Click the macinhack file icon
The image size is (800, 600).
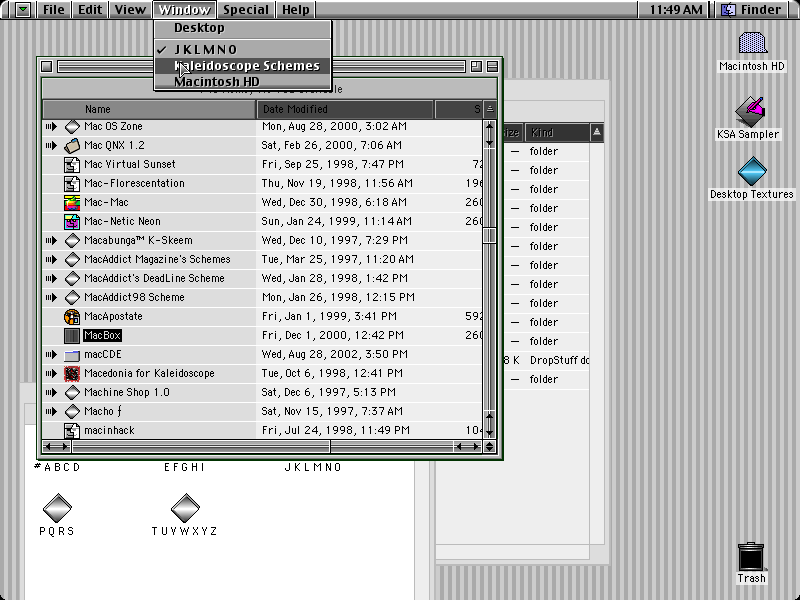coord(72,431)
